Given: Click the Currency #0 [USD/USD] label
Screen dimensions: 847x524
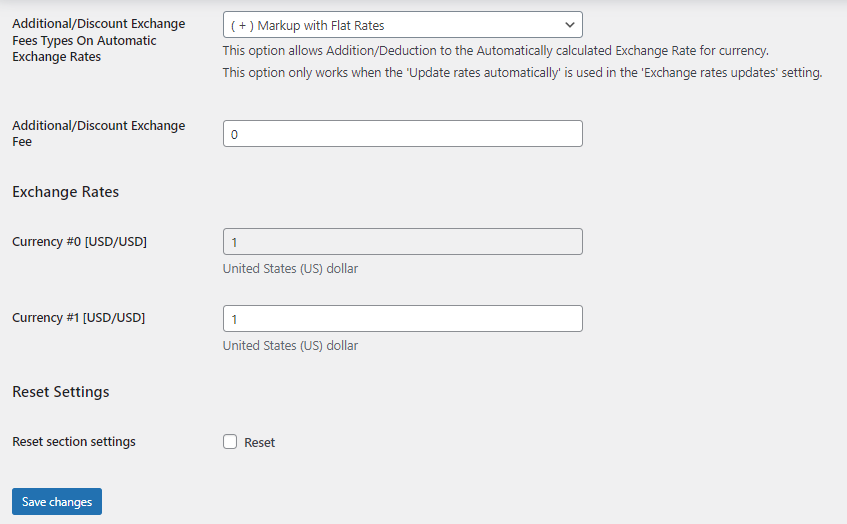Looking at the screenshot, I should (79, 241).
